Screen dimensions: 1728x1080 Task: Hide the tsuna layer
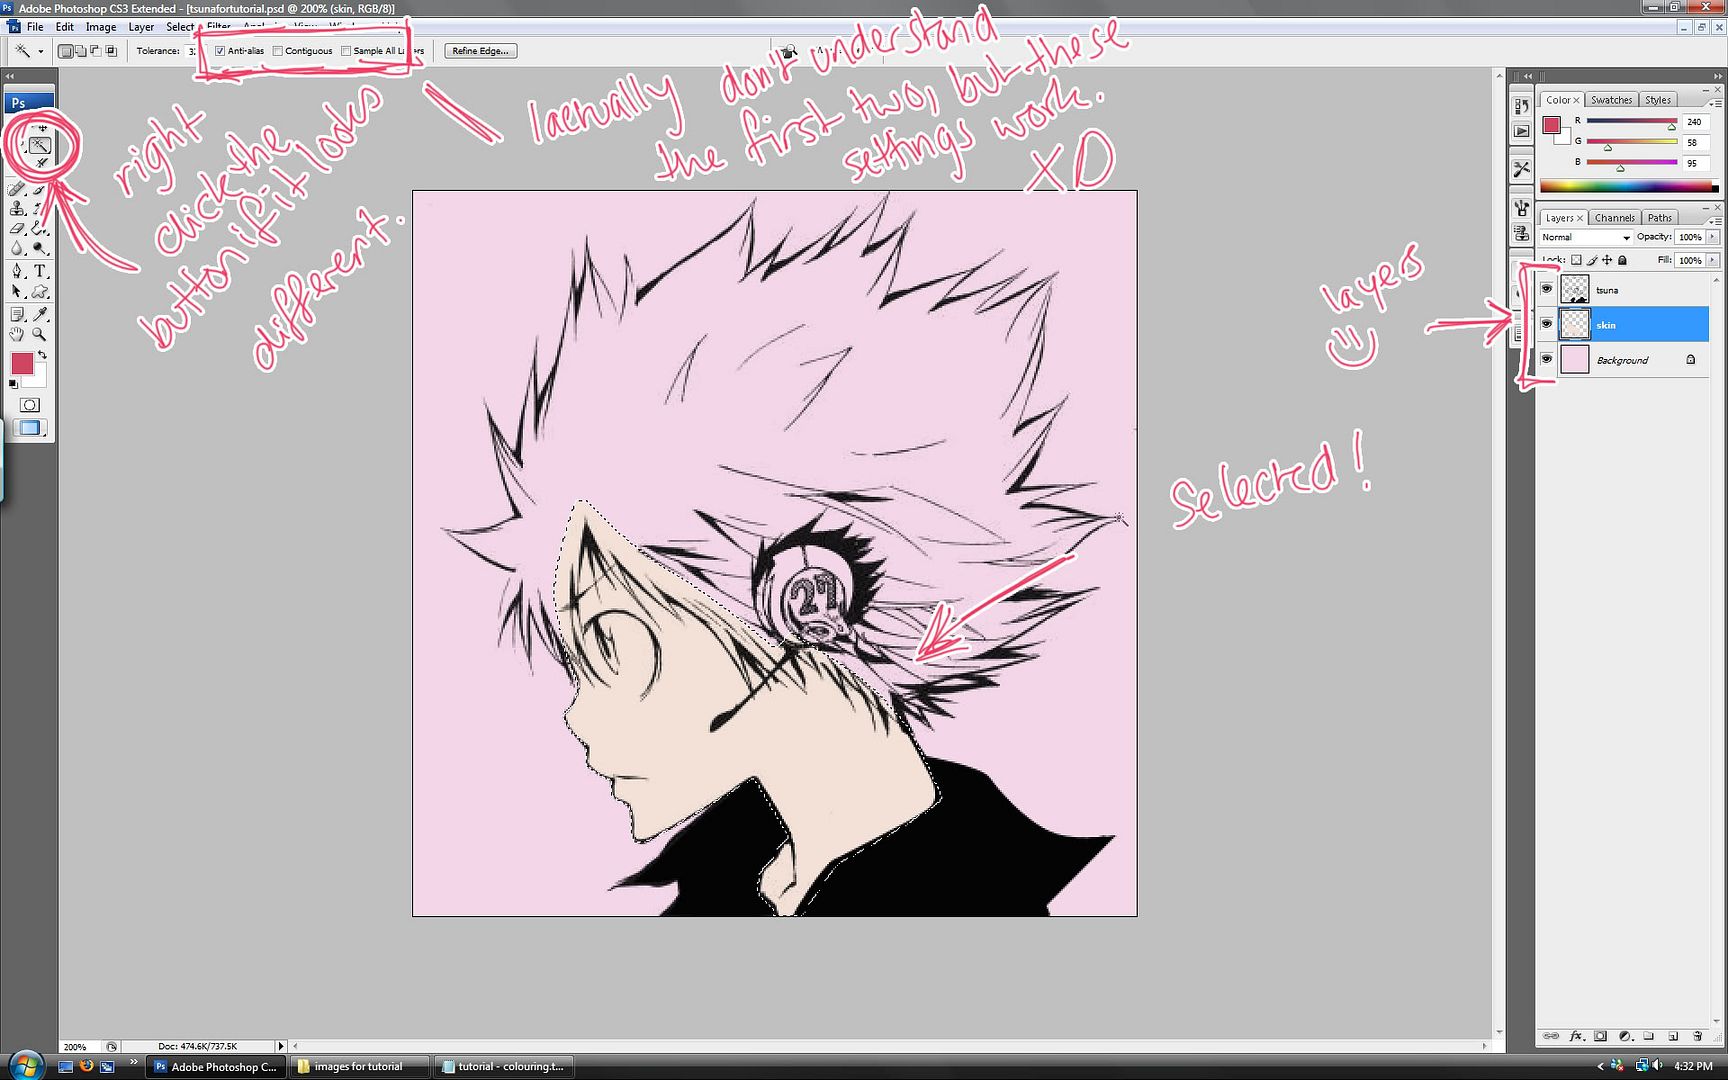click(x=1547, y=289)
